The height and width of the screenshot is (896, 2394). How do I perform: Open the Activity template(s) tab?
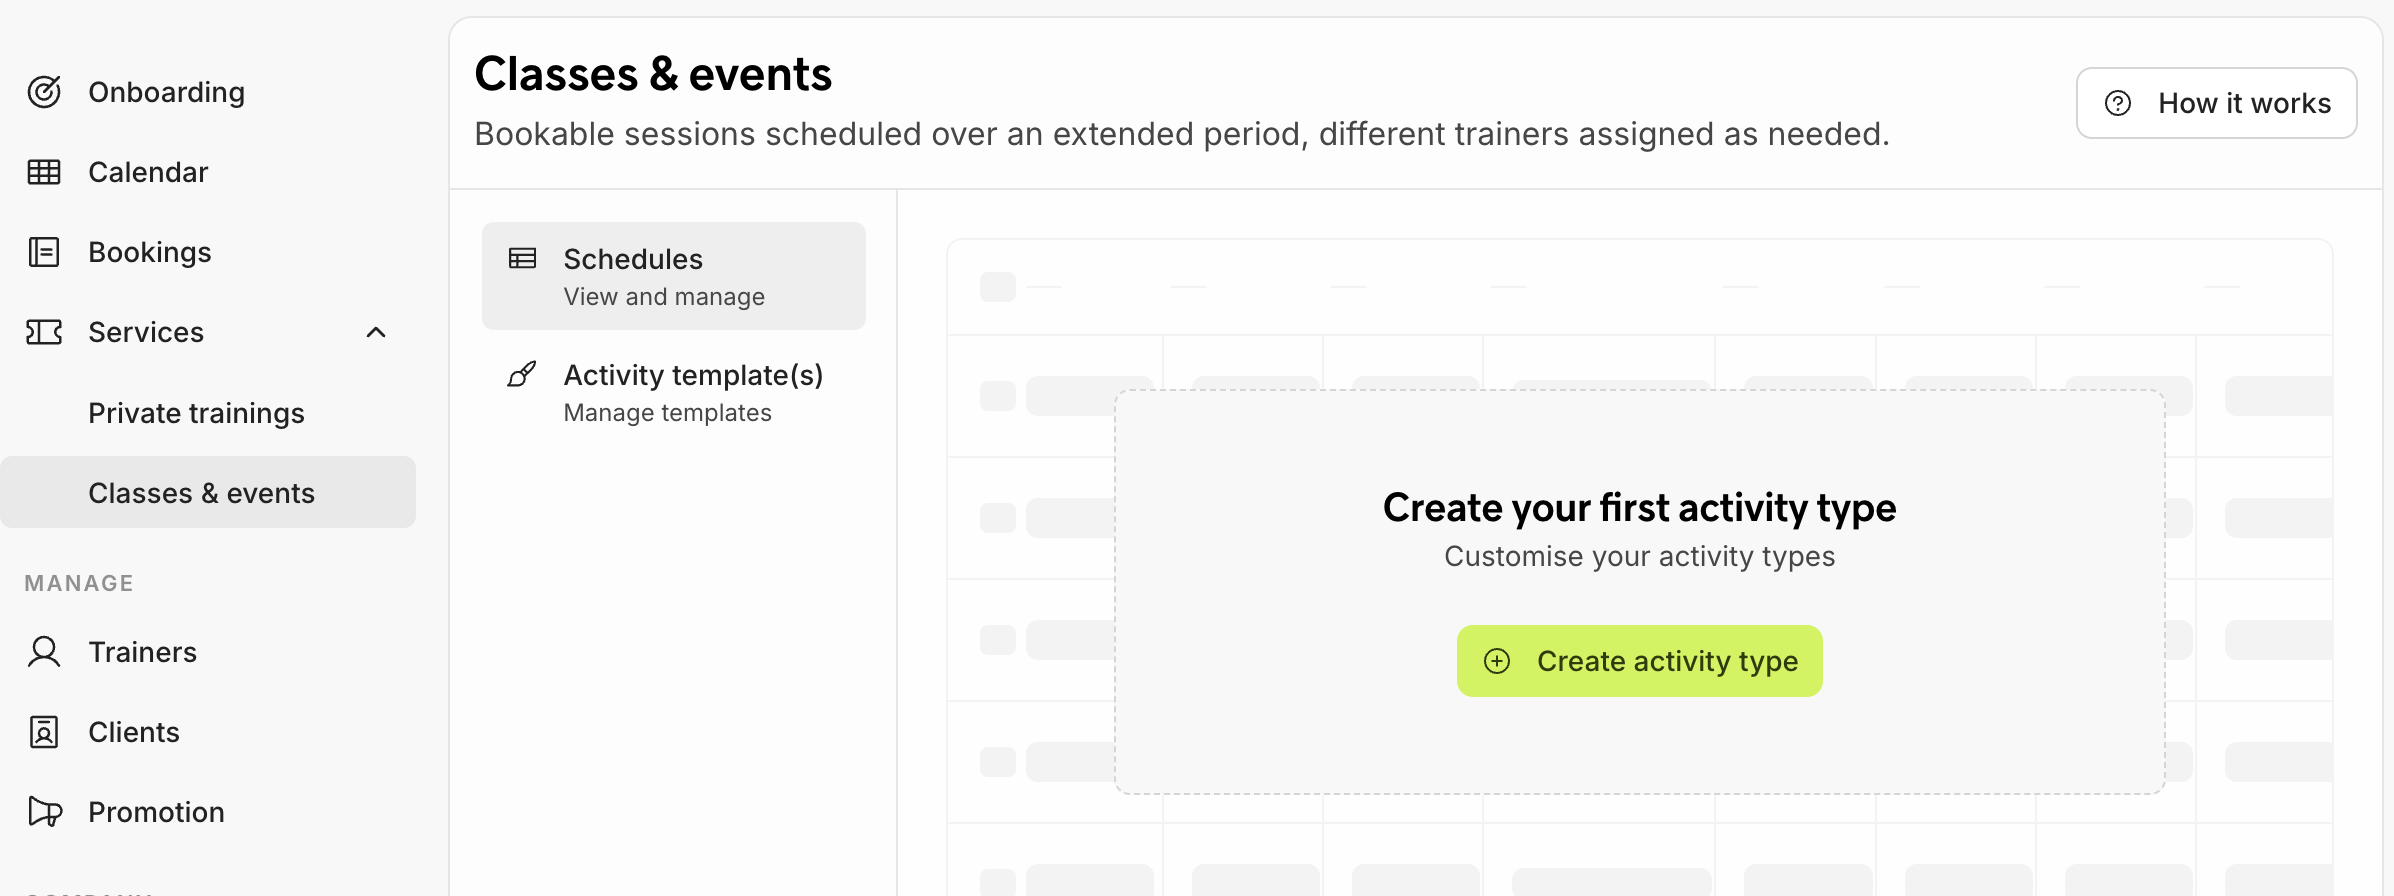[693, 392]
